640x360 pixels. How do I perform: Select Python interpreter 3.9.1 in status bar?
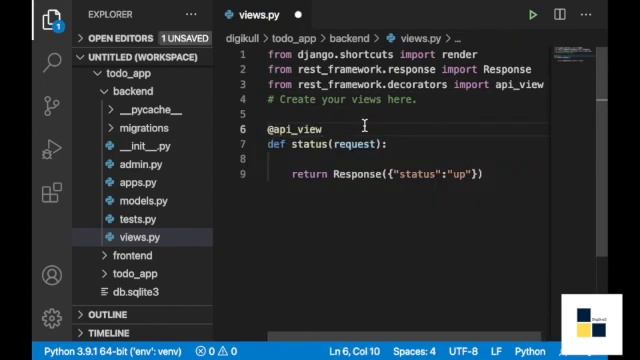point(113,351)
